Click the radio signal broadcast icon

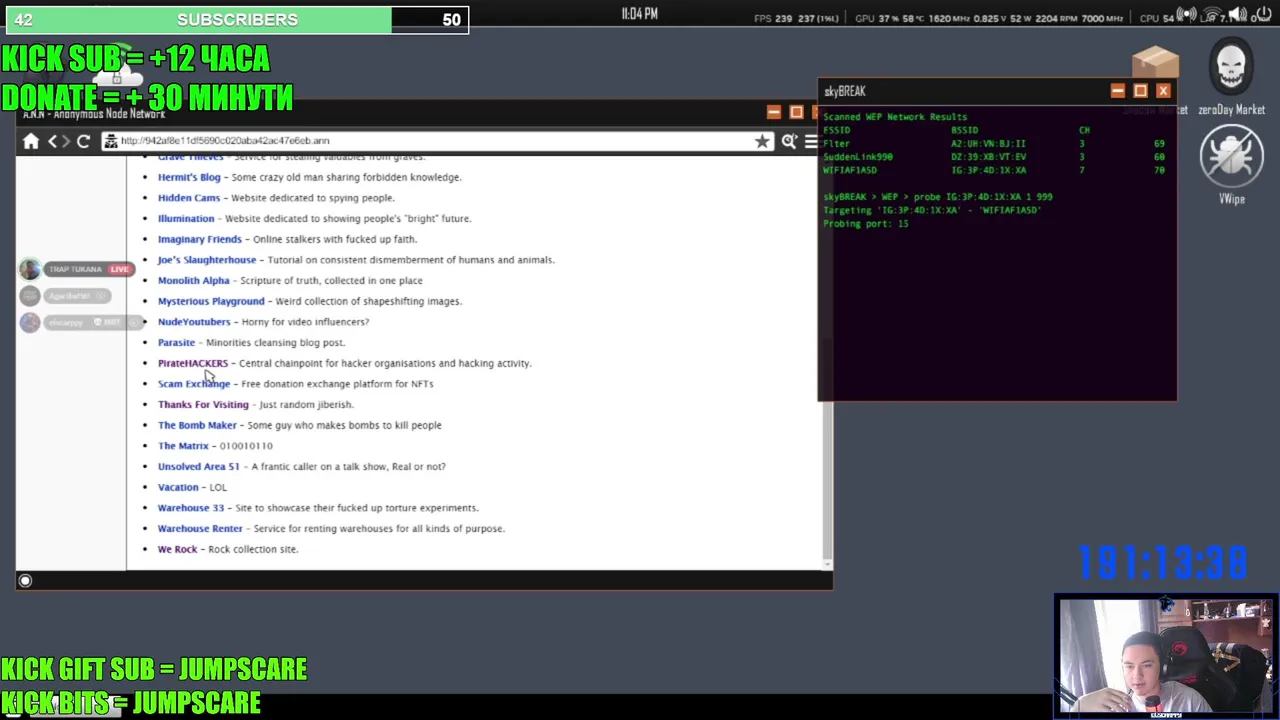(1187, 16)
